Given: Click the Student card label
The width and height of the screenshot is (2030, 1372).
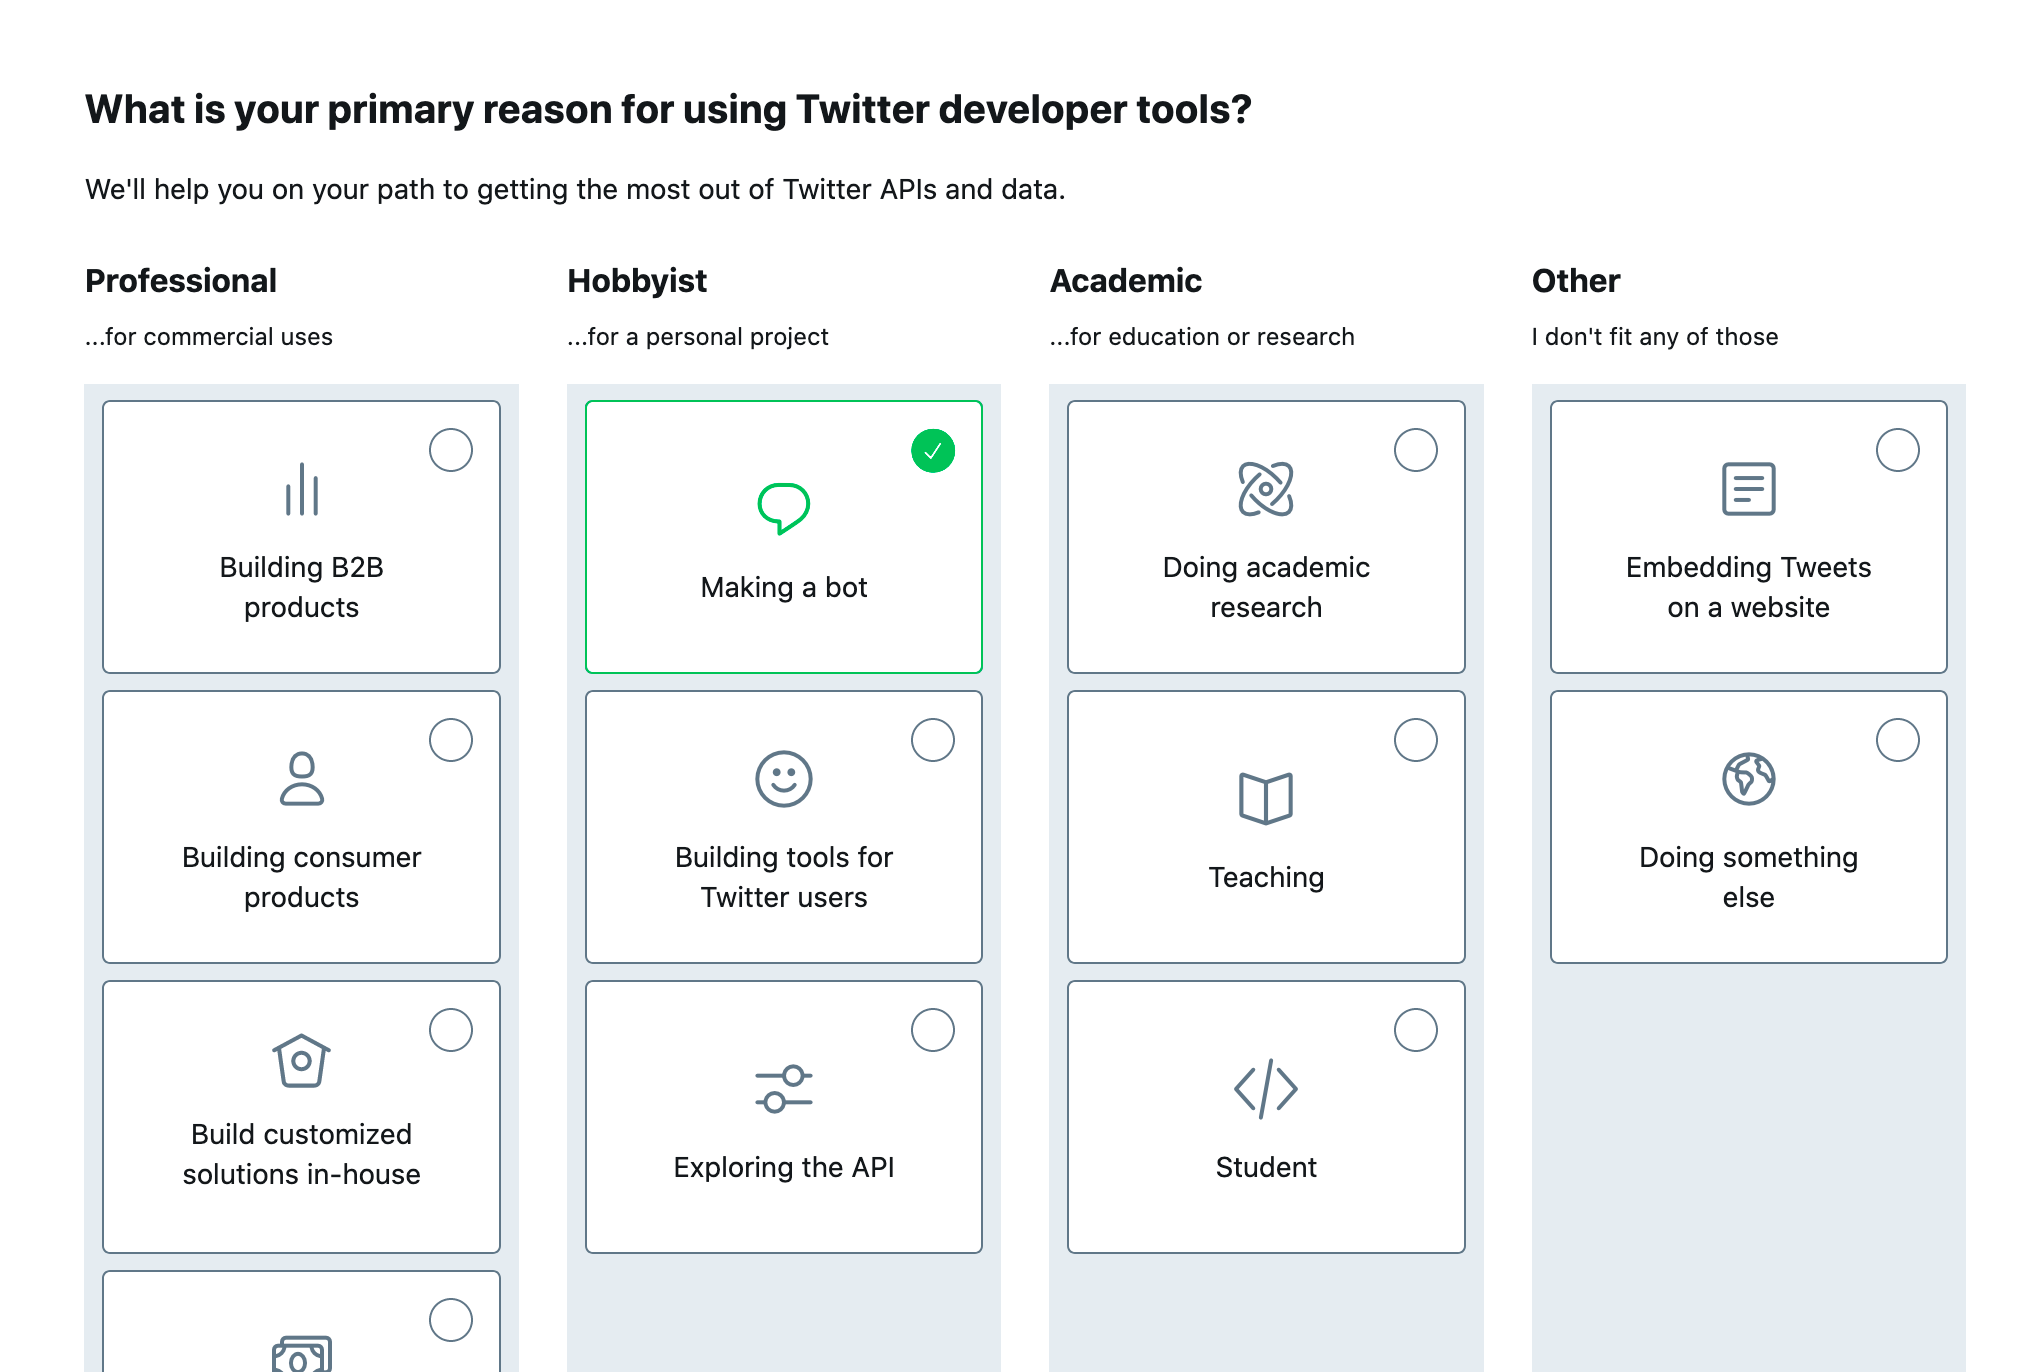Looking at the screenshot, I should tap(1266, 1167).
